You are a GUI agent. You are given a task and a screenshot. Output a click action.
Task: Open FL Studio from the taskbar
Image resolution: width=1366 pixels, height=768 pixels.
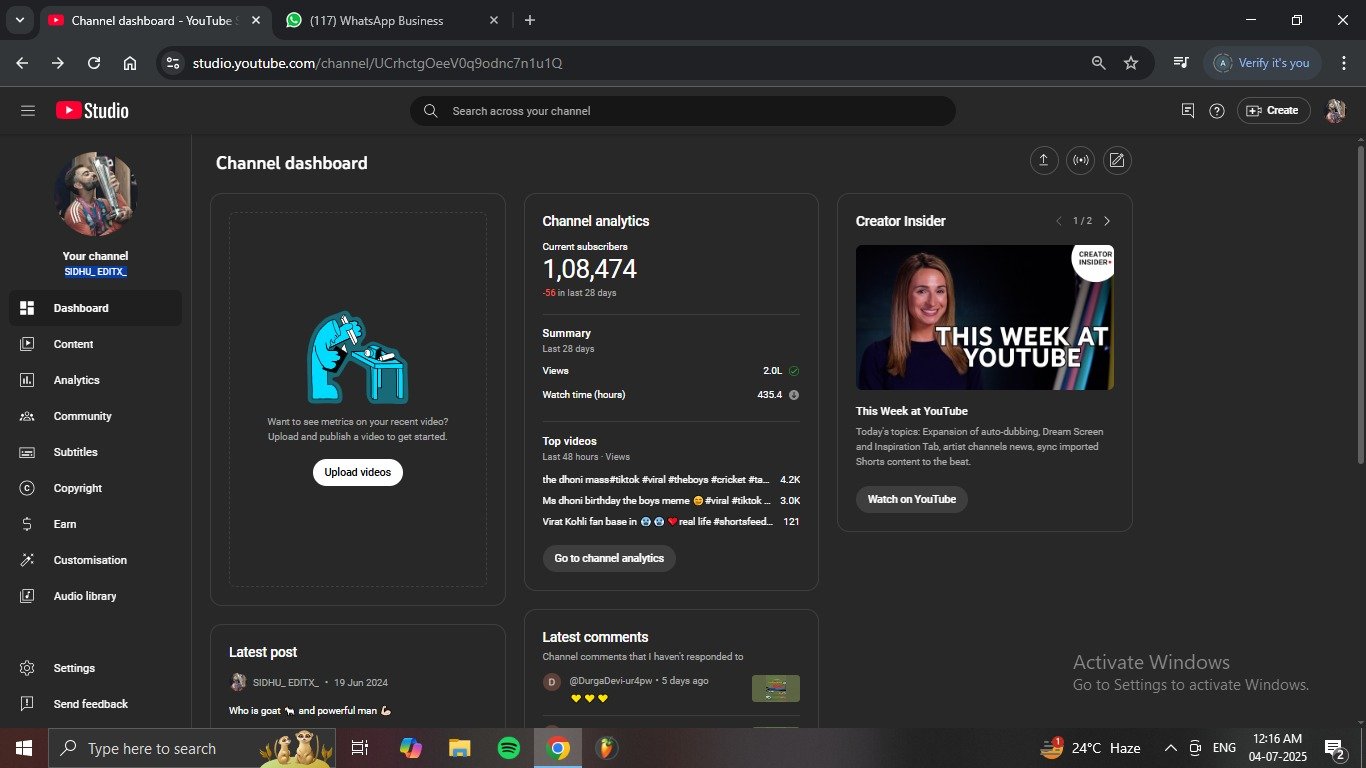pyautogui.click(x=606, y=748)
